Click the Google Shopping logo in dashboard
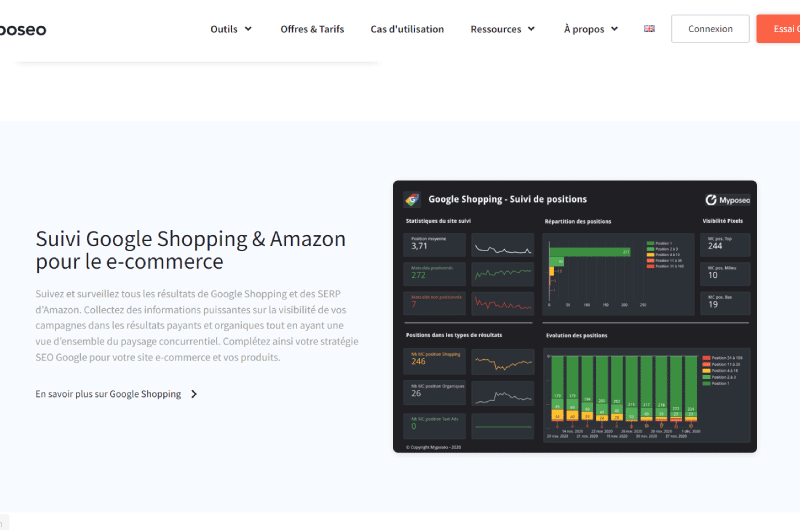The image size is (800, 530). pos(412,199)
